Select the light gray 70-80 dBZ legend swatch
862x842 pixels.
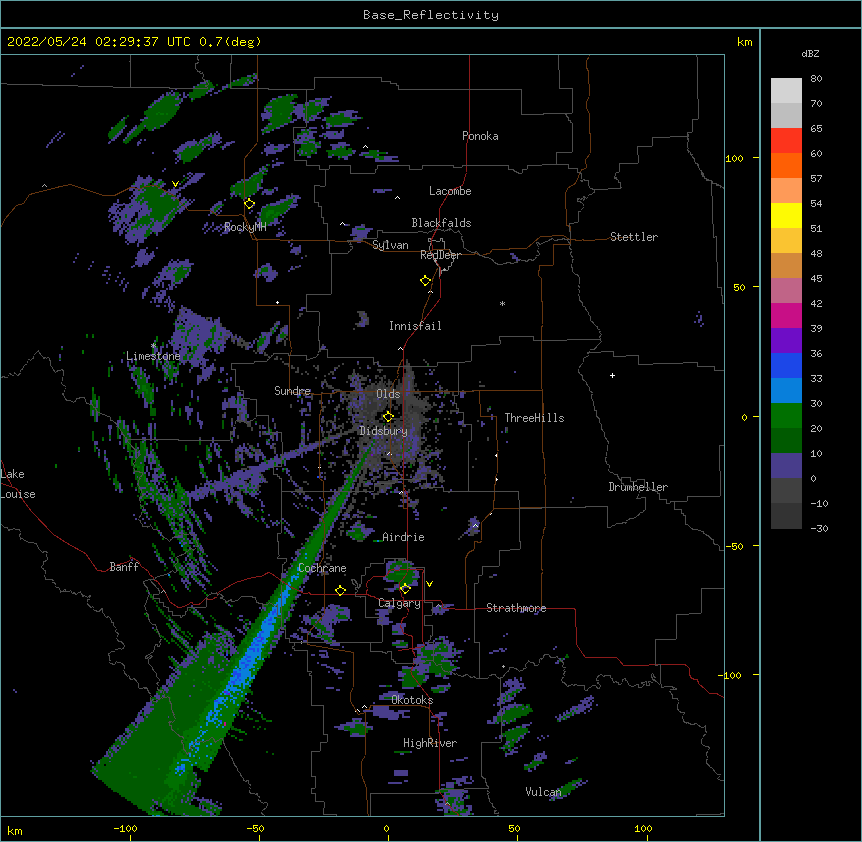click(x=786, y=91)
